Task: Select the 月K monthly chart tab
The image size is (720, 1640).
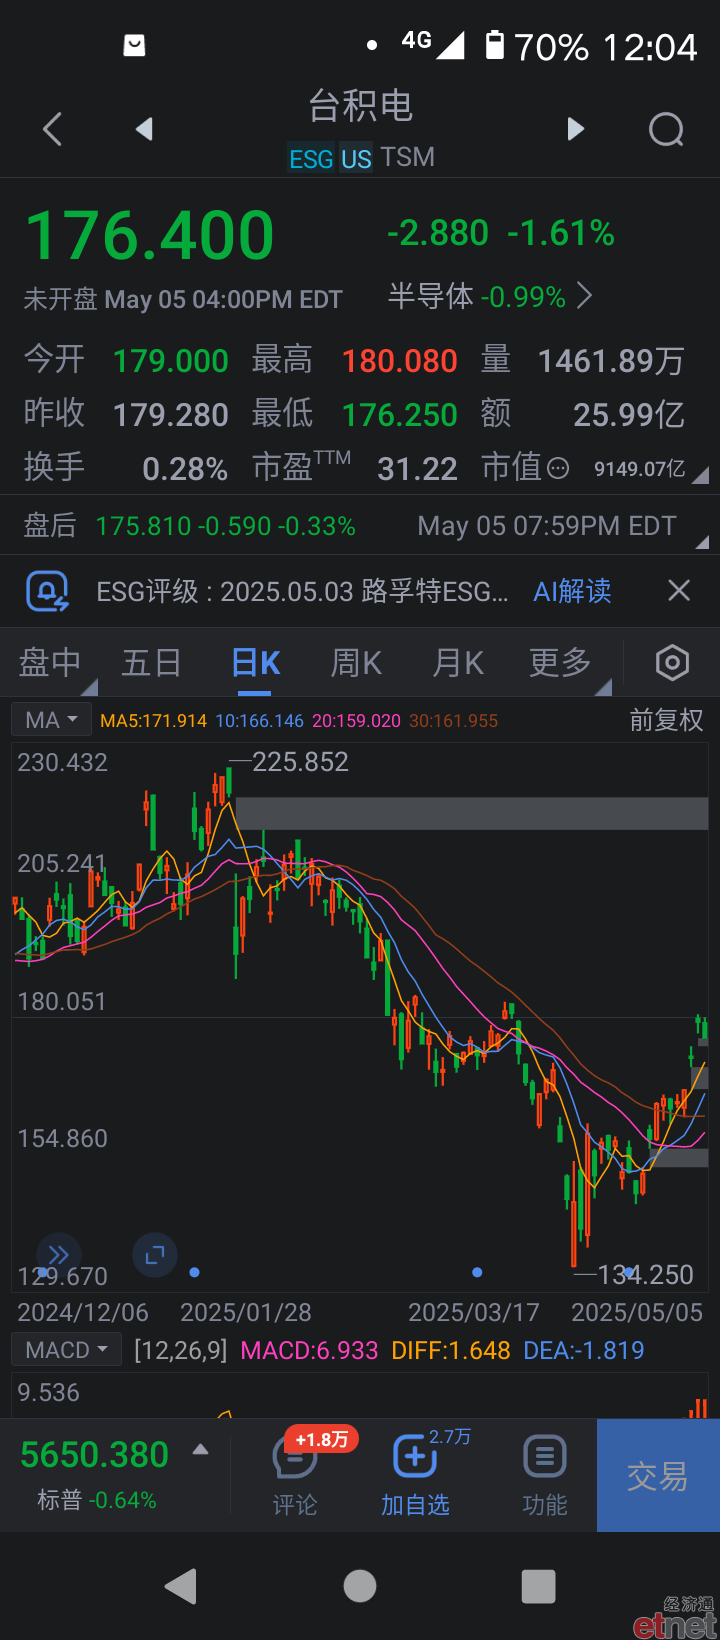Action: [x=458, y=662]
